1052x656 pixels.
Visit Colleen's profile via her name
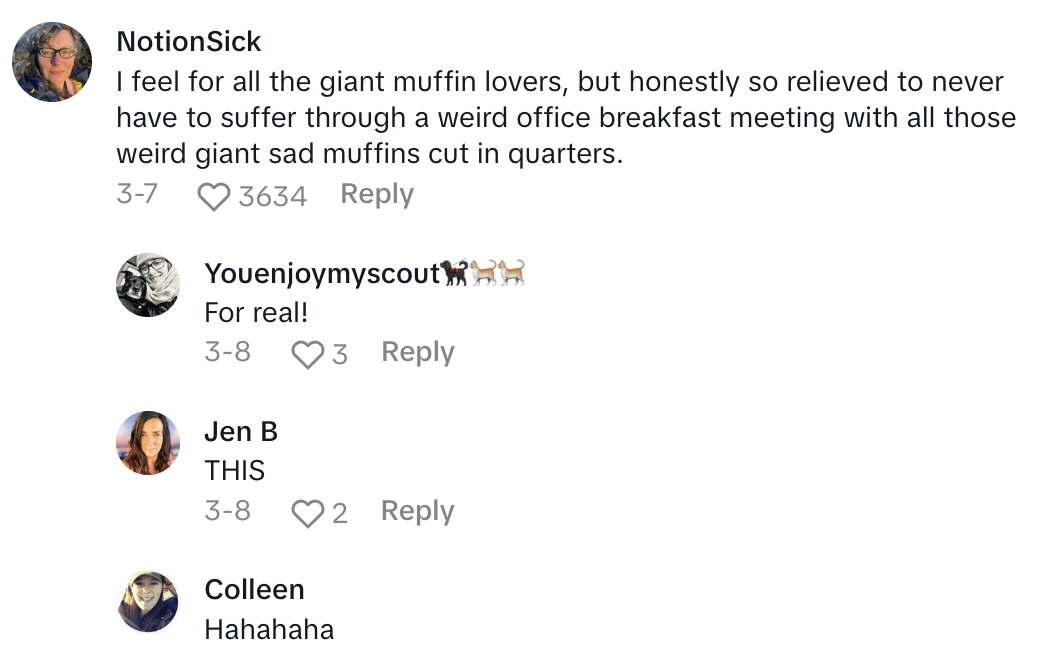[254, 590]
